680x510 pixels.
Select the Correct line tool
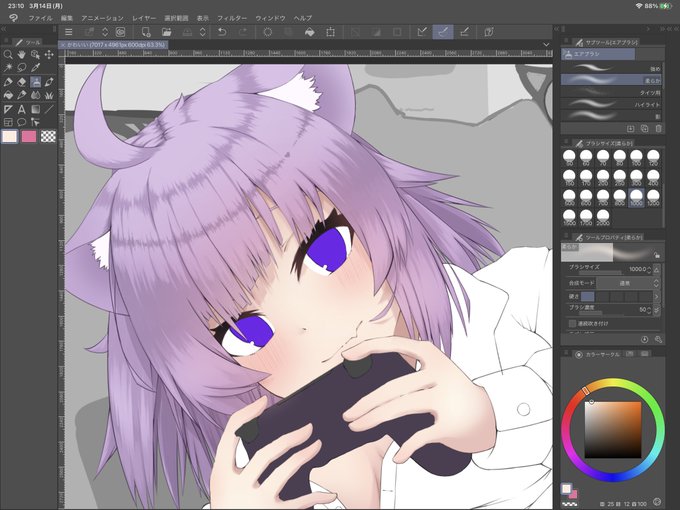35,122
